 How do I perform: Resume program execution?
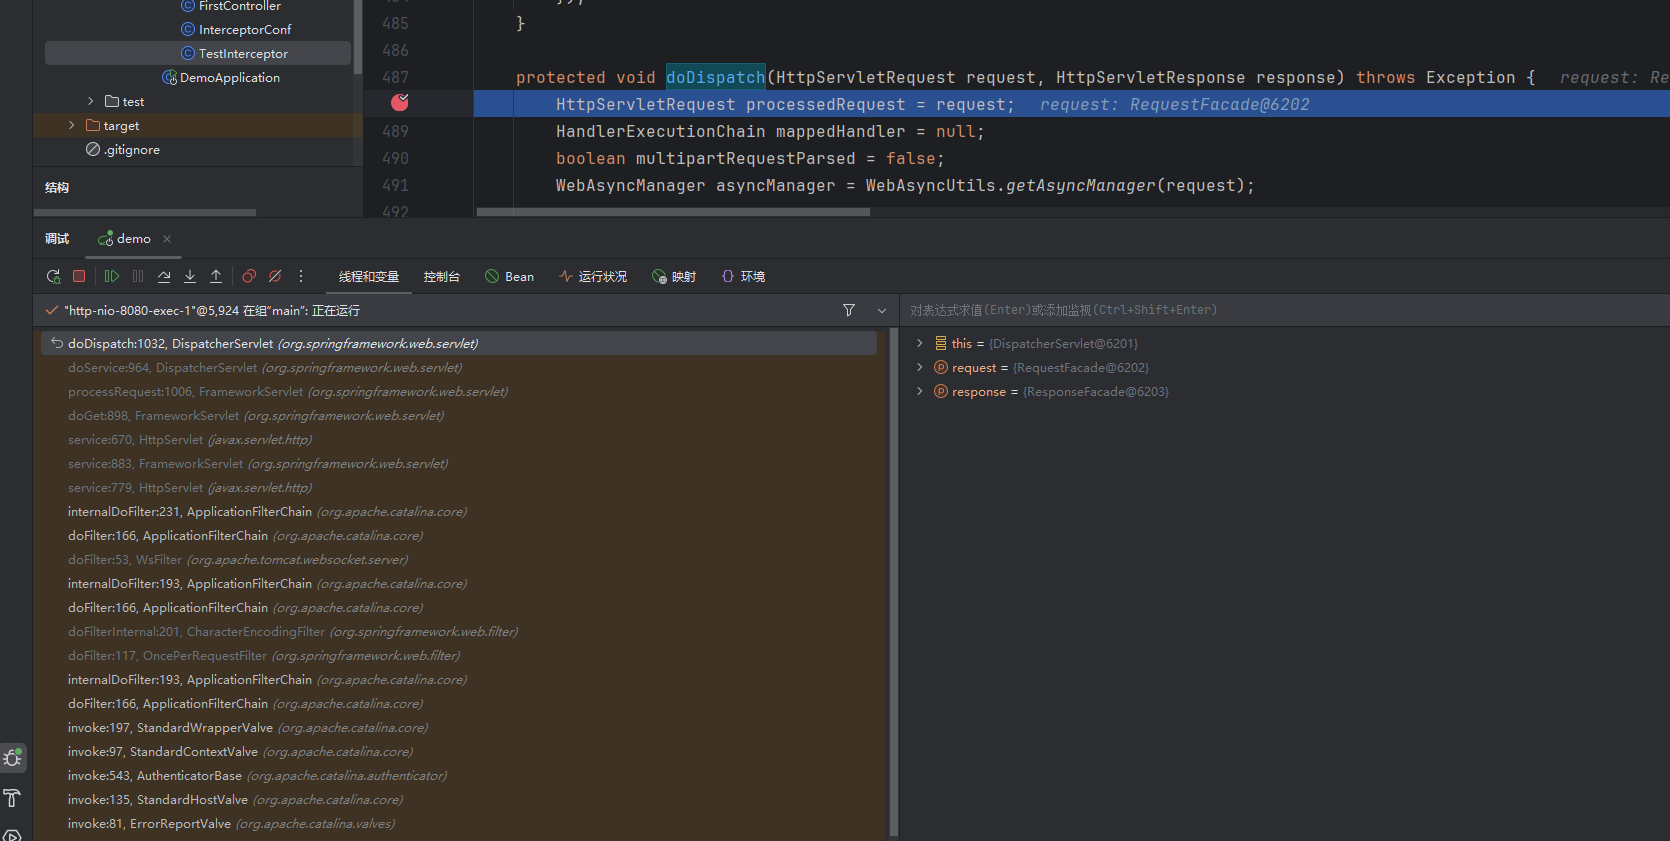coord(112,277)
